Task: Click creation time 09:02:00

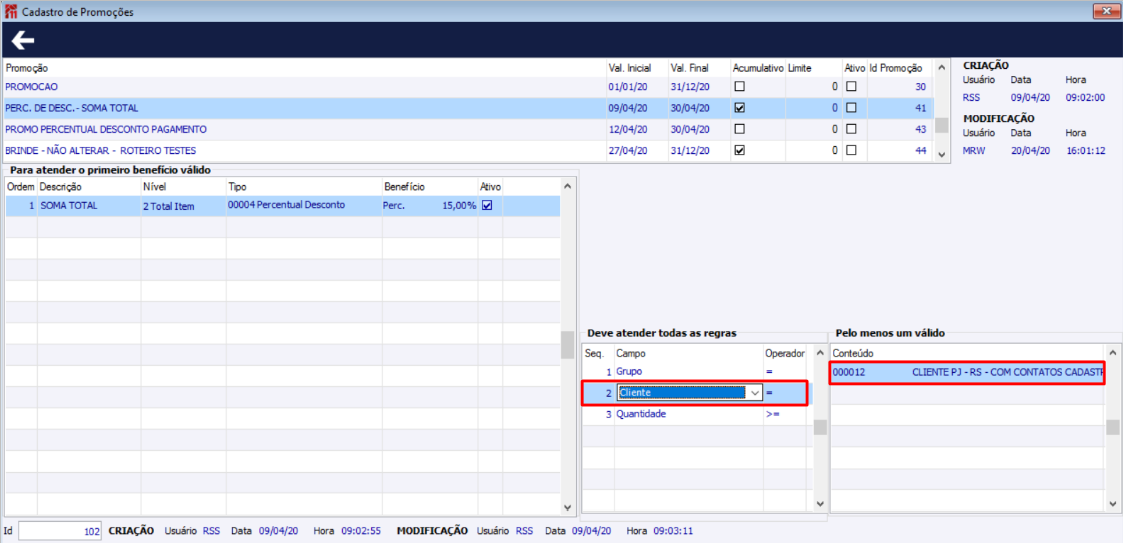Action: pyautogui.click(x=1086, y=97)
